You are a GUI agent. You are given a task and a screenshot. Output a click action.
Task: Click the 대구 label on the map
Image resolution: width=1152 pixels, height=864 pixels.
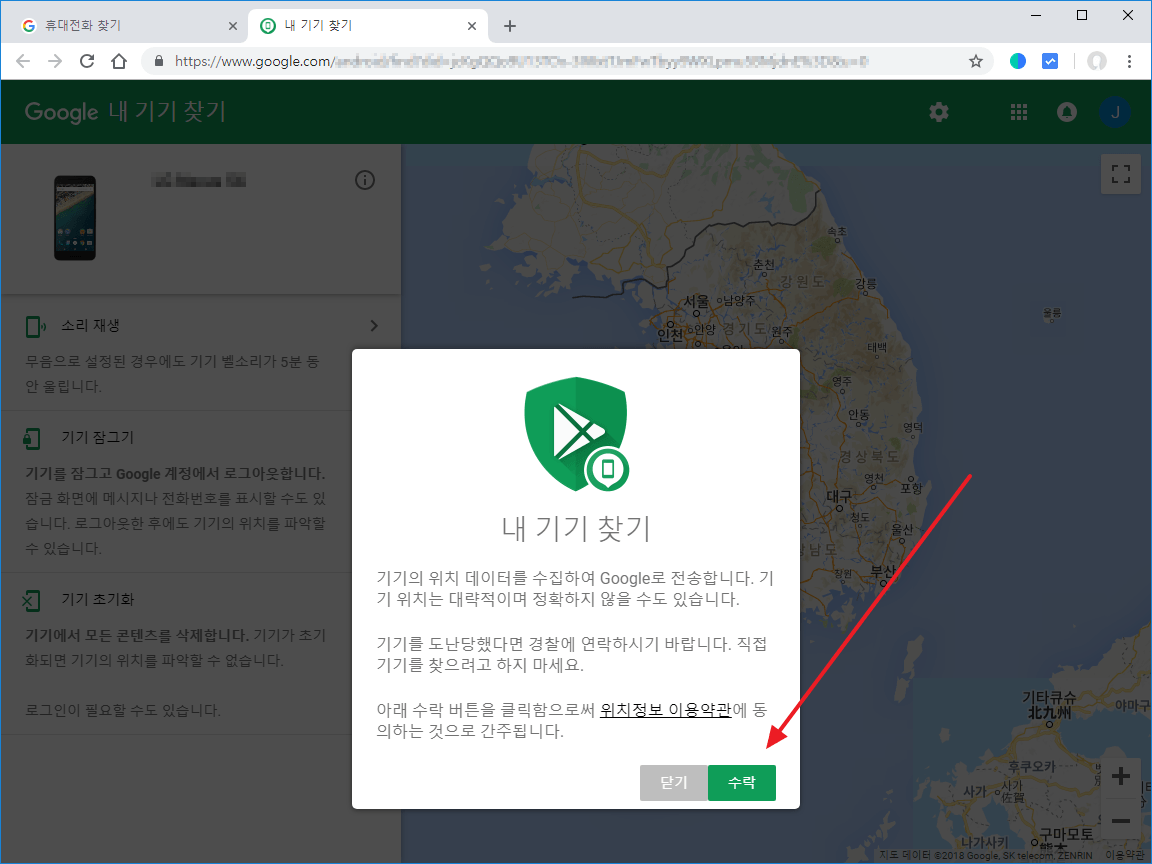click(838, 496)
